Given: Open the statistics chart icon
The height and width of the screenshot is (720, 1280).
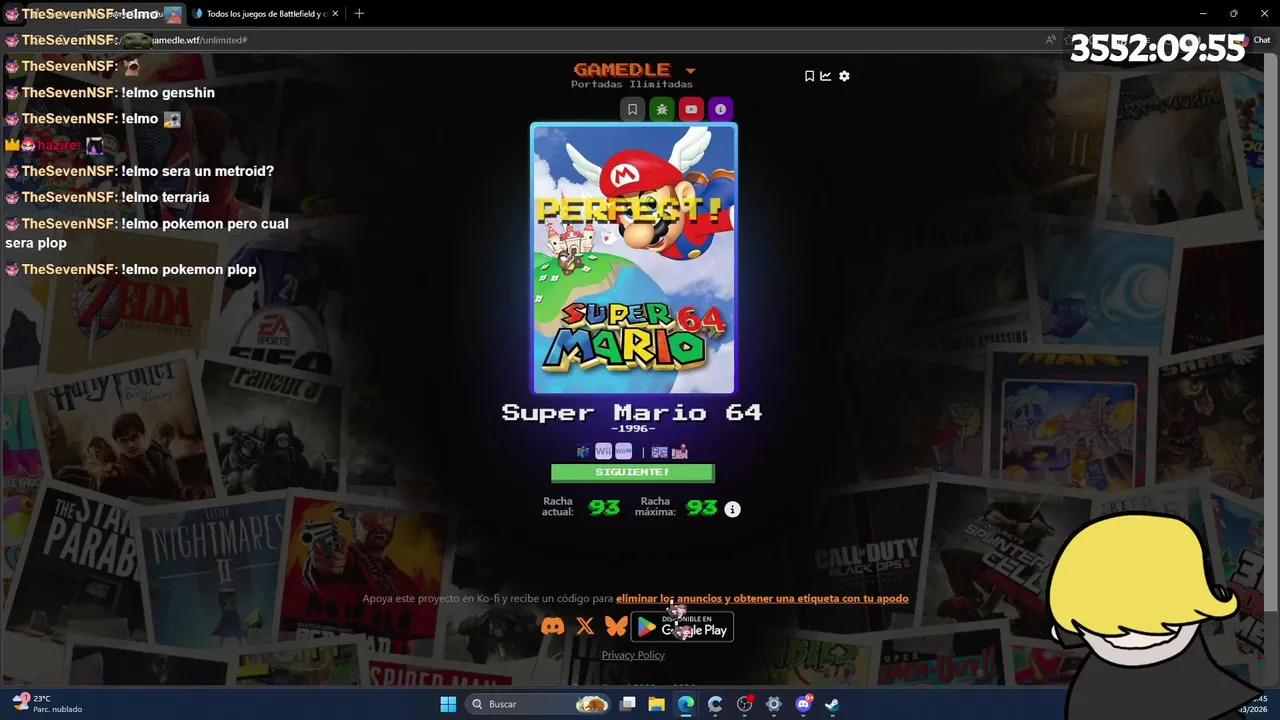Looking at the screenshot, I should pyautogui.click(x=826, y=76).
